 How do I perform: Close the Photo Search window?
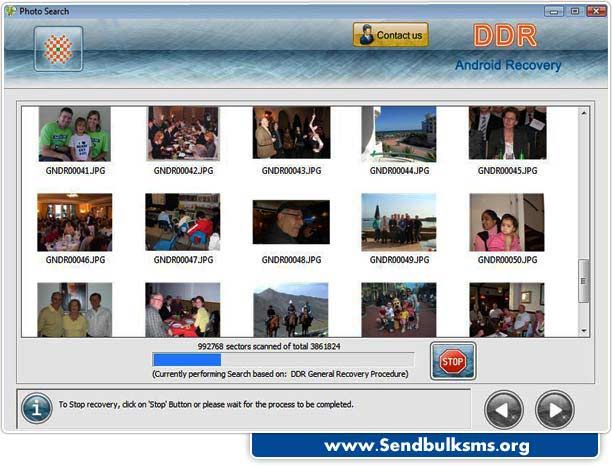tap(596, 11)
